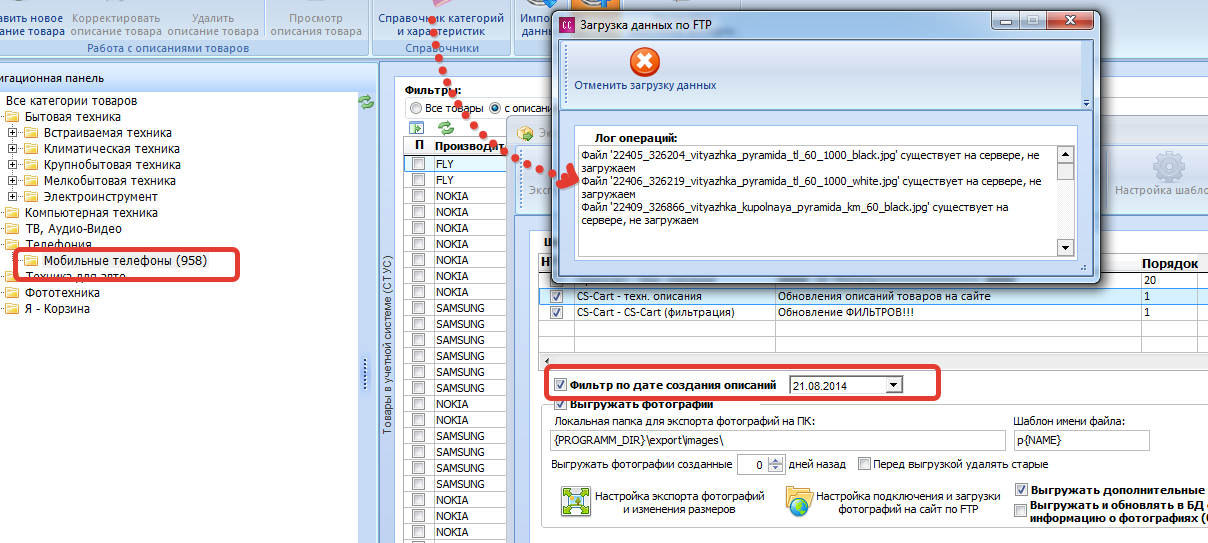Viewport: 1208px width, 543px height.
Task: Open photo export and resize settings icon
Action: 575,502
